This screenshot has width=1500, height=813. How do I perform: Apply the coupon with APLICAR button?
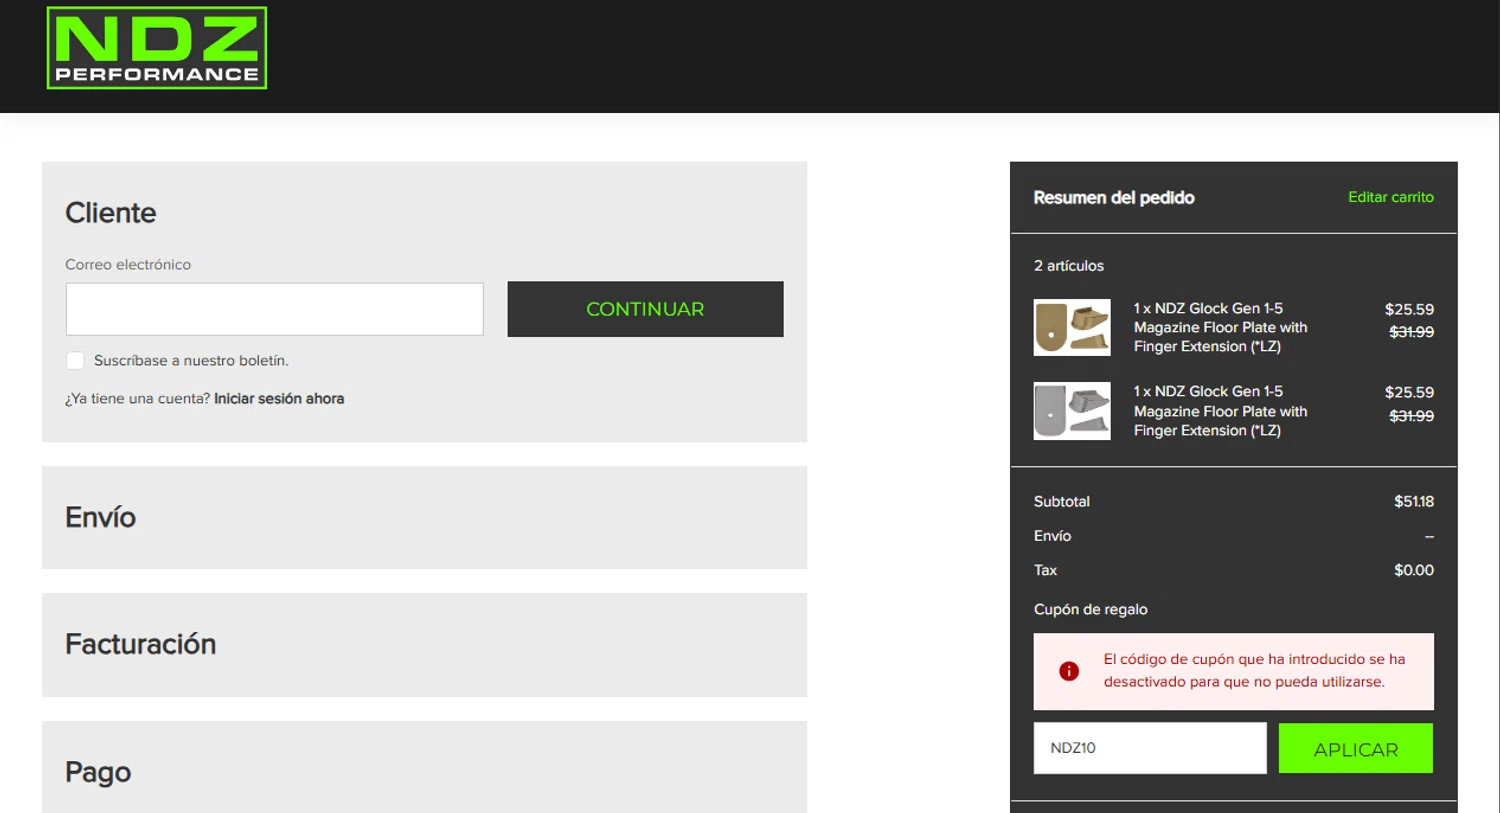tap(1355, 748)
